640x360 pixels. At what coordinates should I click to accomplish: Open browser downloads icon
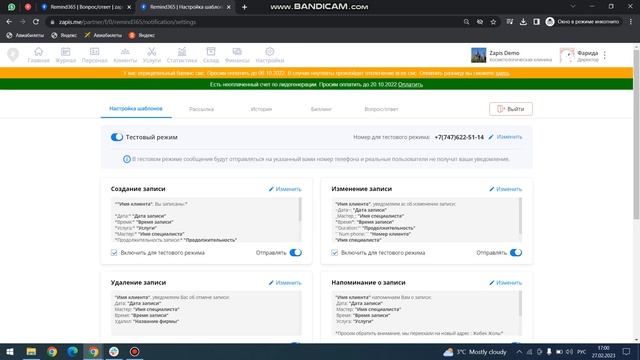click(523, 22)
